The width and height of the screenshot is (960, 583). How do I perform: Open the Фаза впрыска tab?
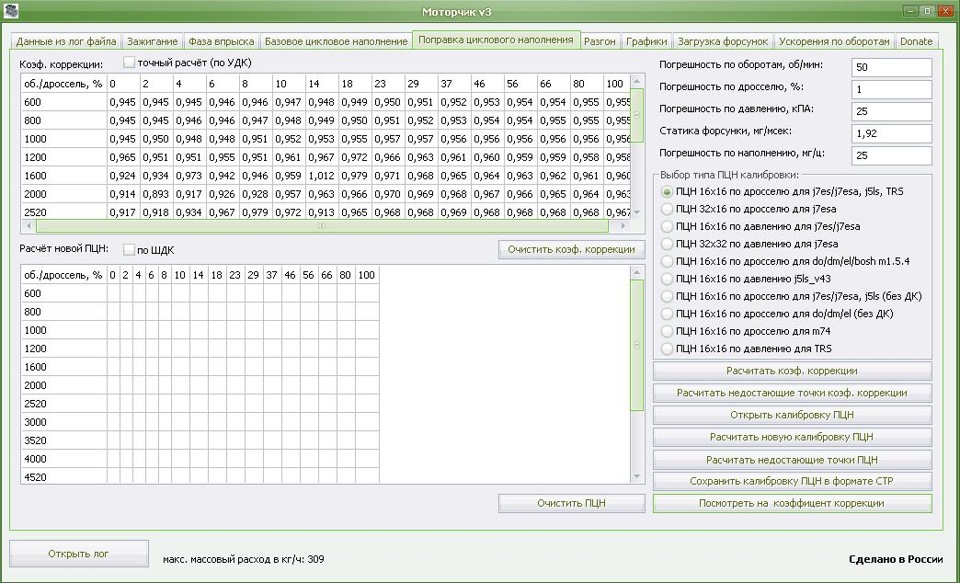(221, 42)
